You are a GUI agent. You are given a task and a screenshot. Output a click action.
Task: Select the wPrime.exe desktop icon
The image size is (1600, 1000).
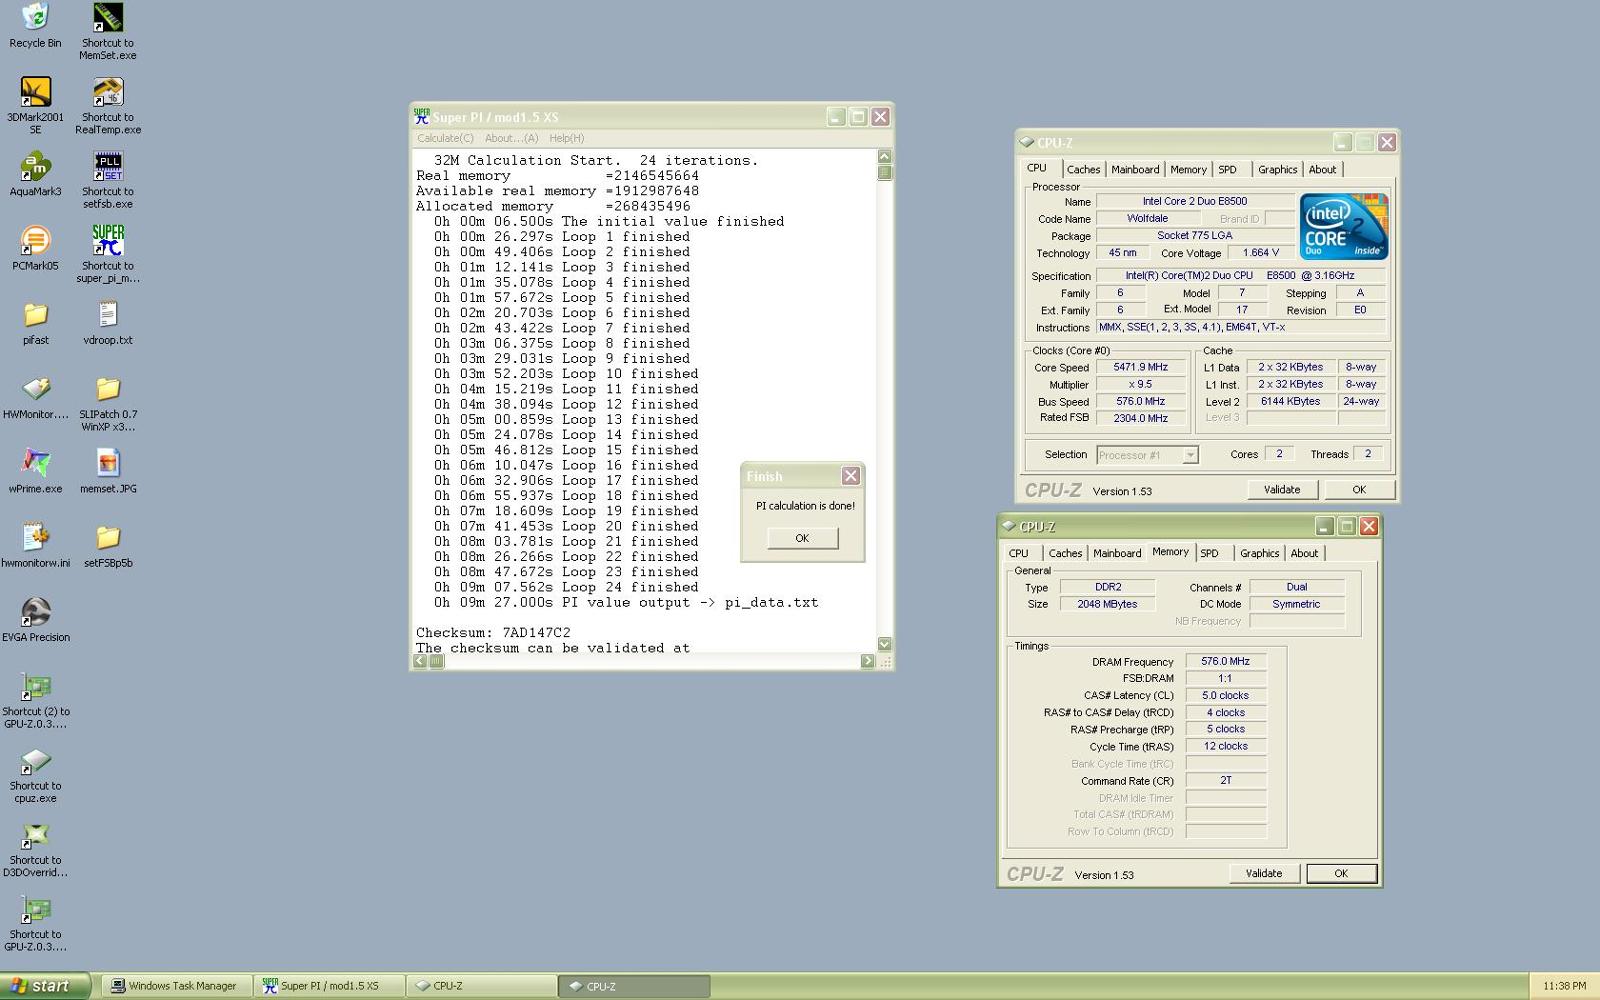click(35, 463)
